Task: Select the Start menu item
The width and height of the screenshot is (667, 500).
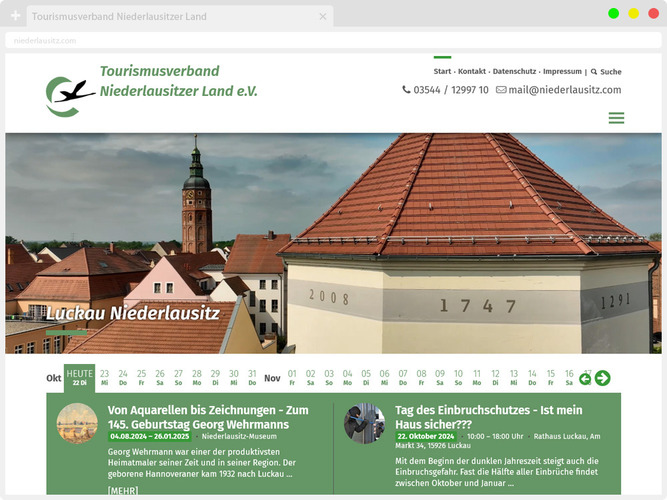Action: [442, 72]
